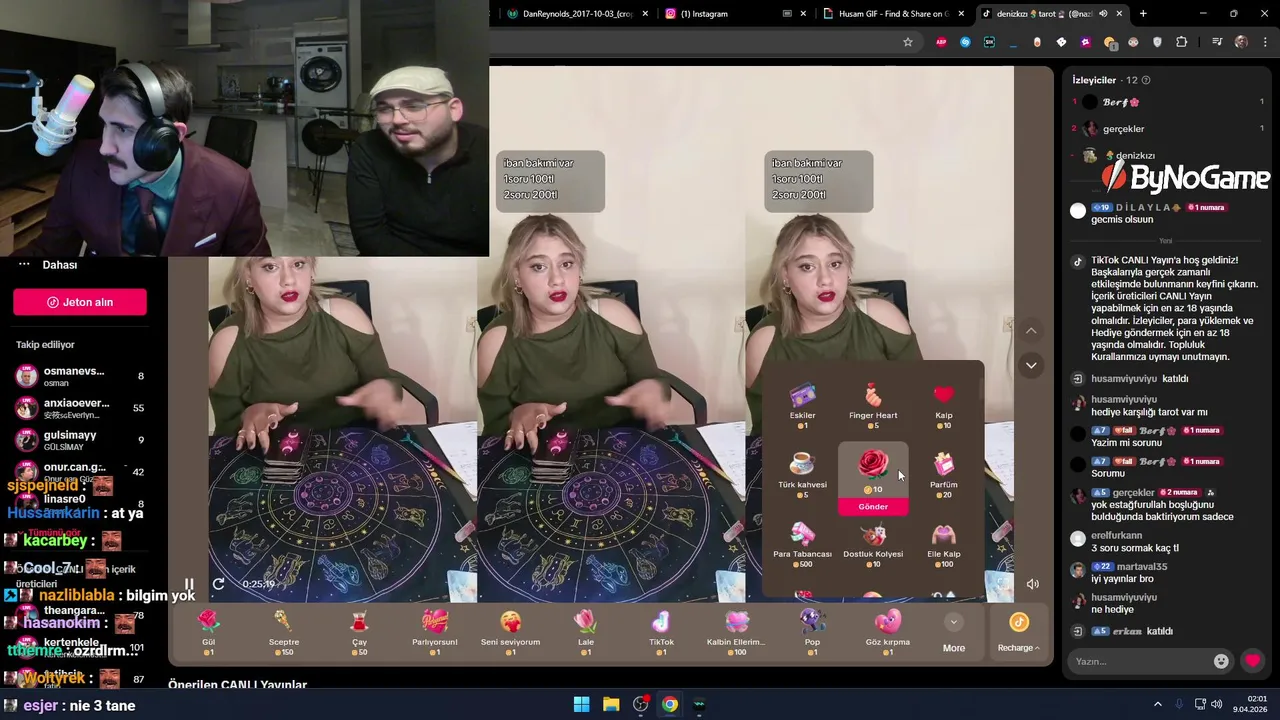This screenshot has height=720, width=1280.
Task: Click the AdBlock Plus extension icon
Action: pos(941,42)
